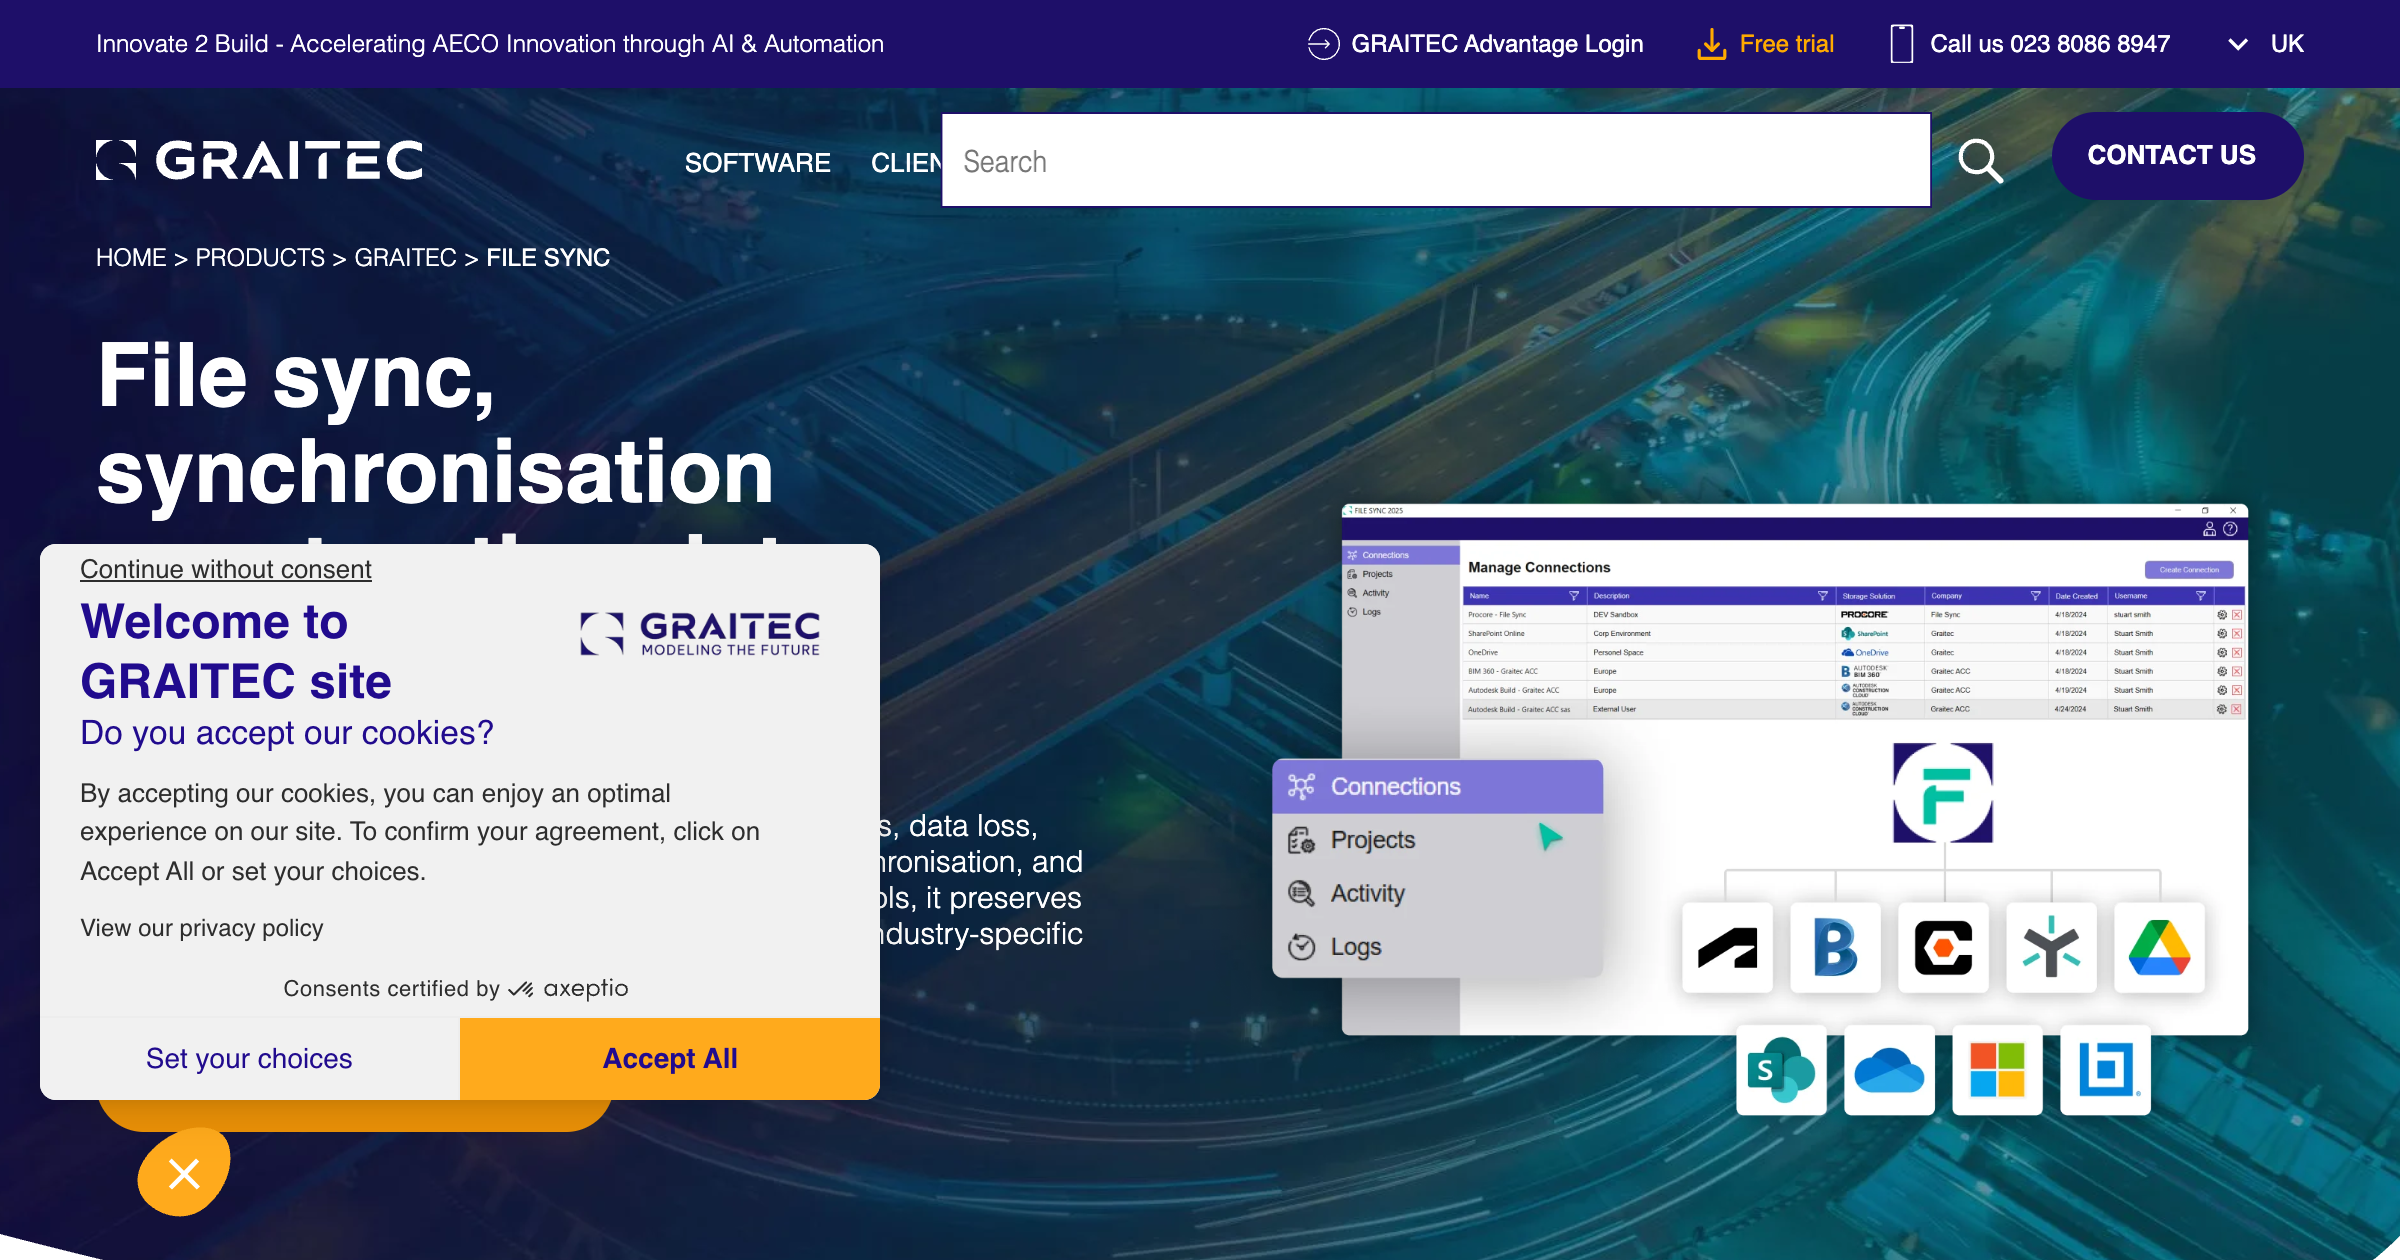Click the search magnifier icon

click(1980, 161)
